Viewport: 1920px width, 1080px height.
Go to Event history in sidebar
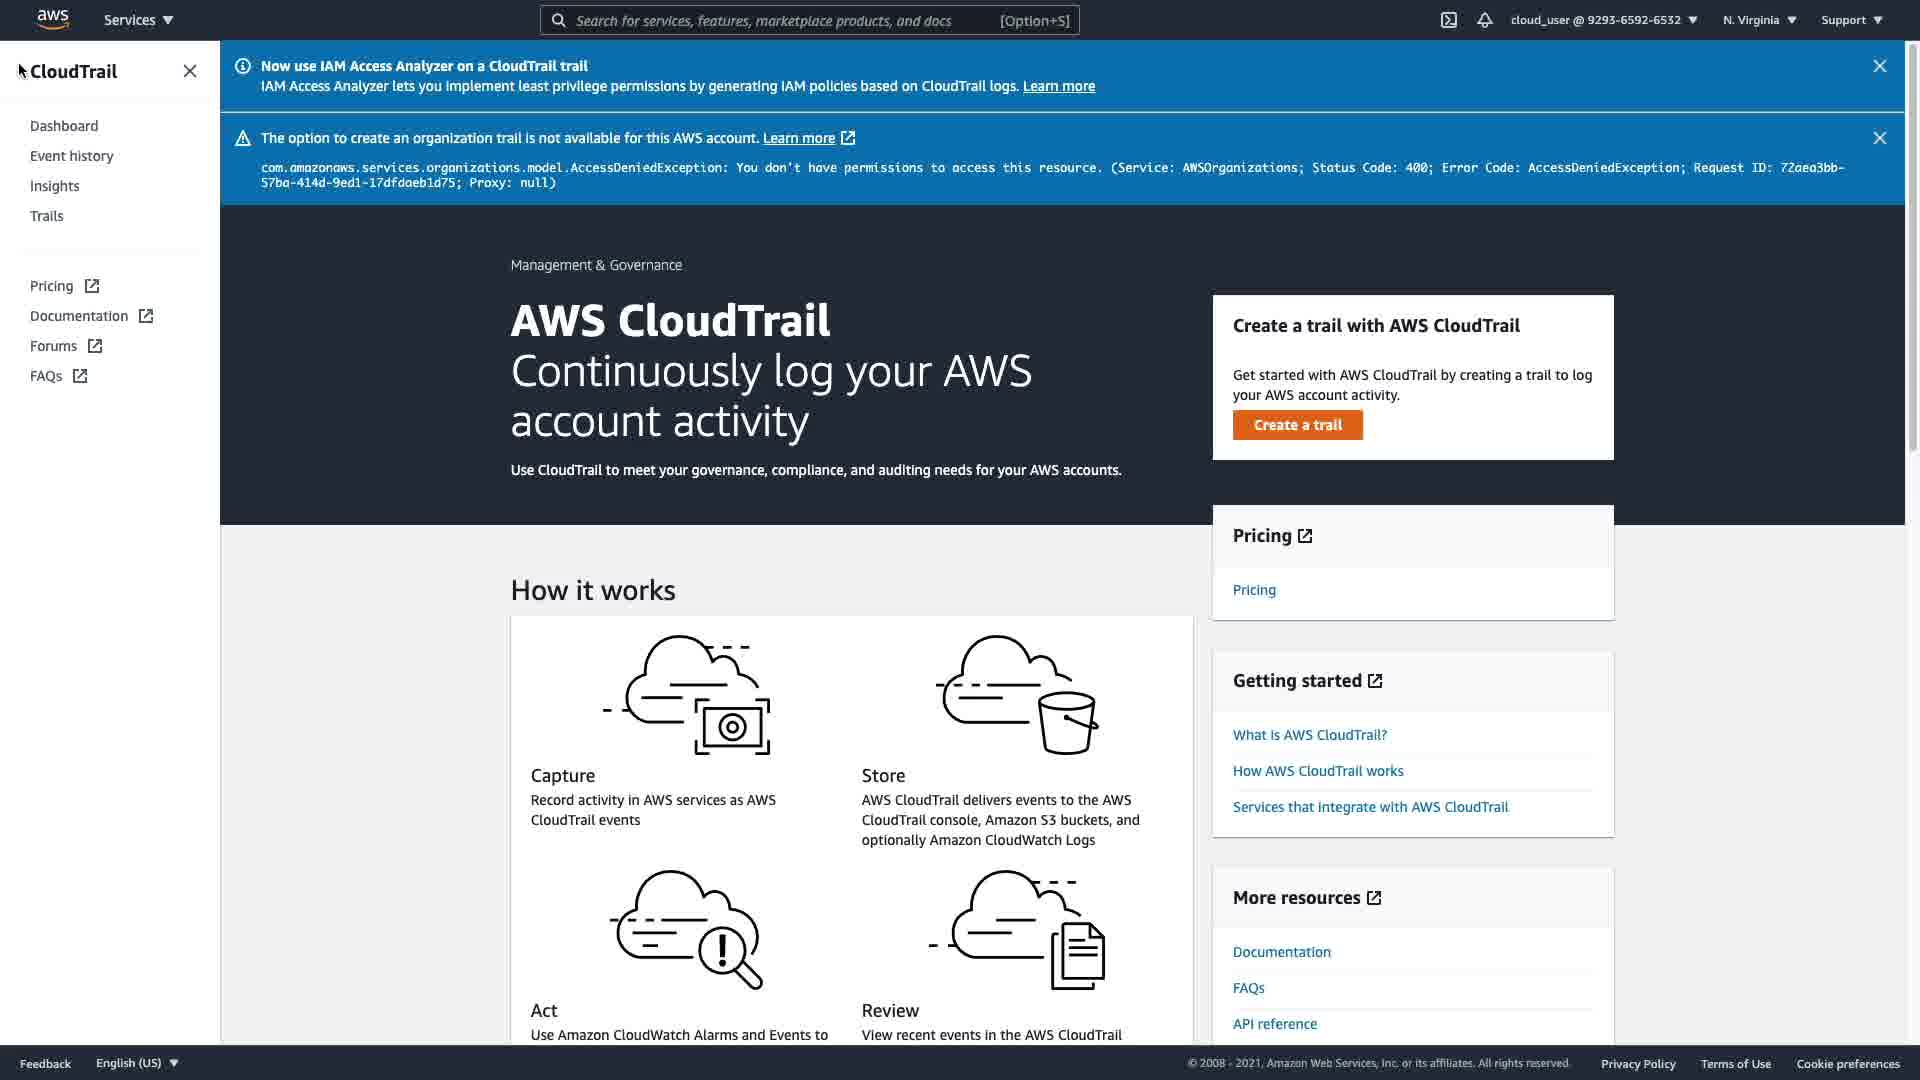tap(71, 156)
